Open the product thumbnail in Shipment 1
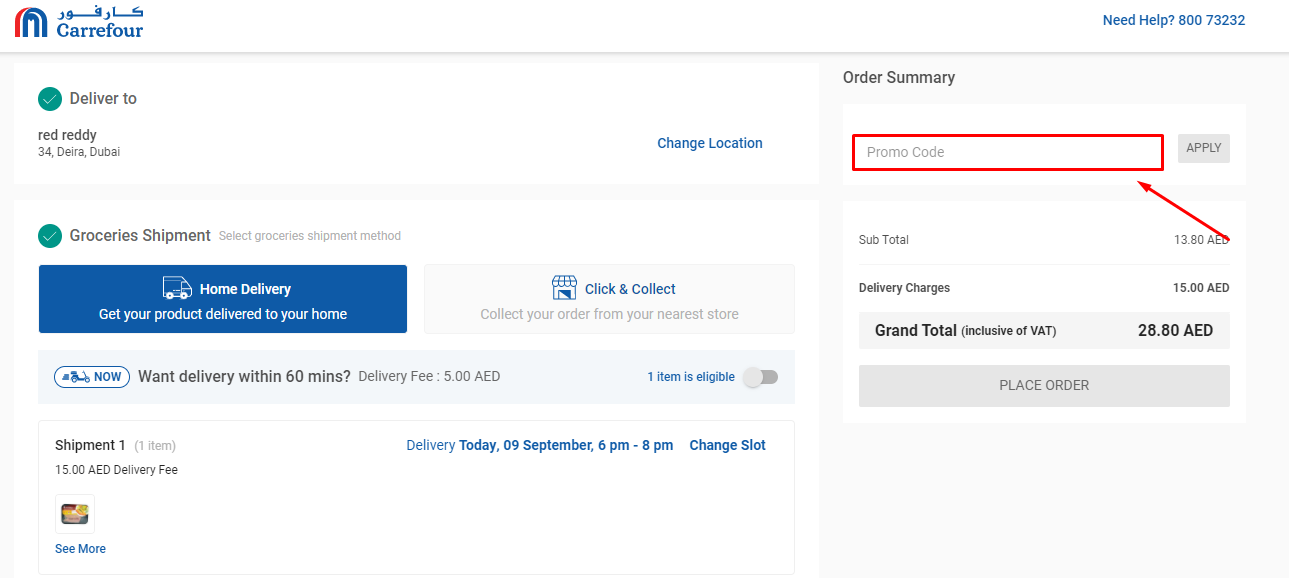 pos(75,514)
